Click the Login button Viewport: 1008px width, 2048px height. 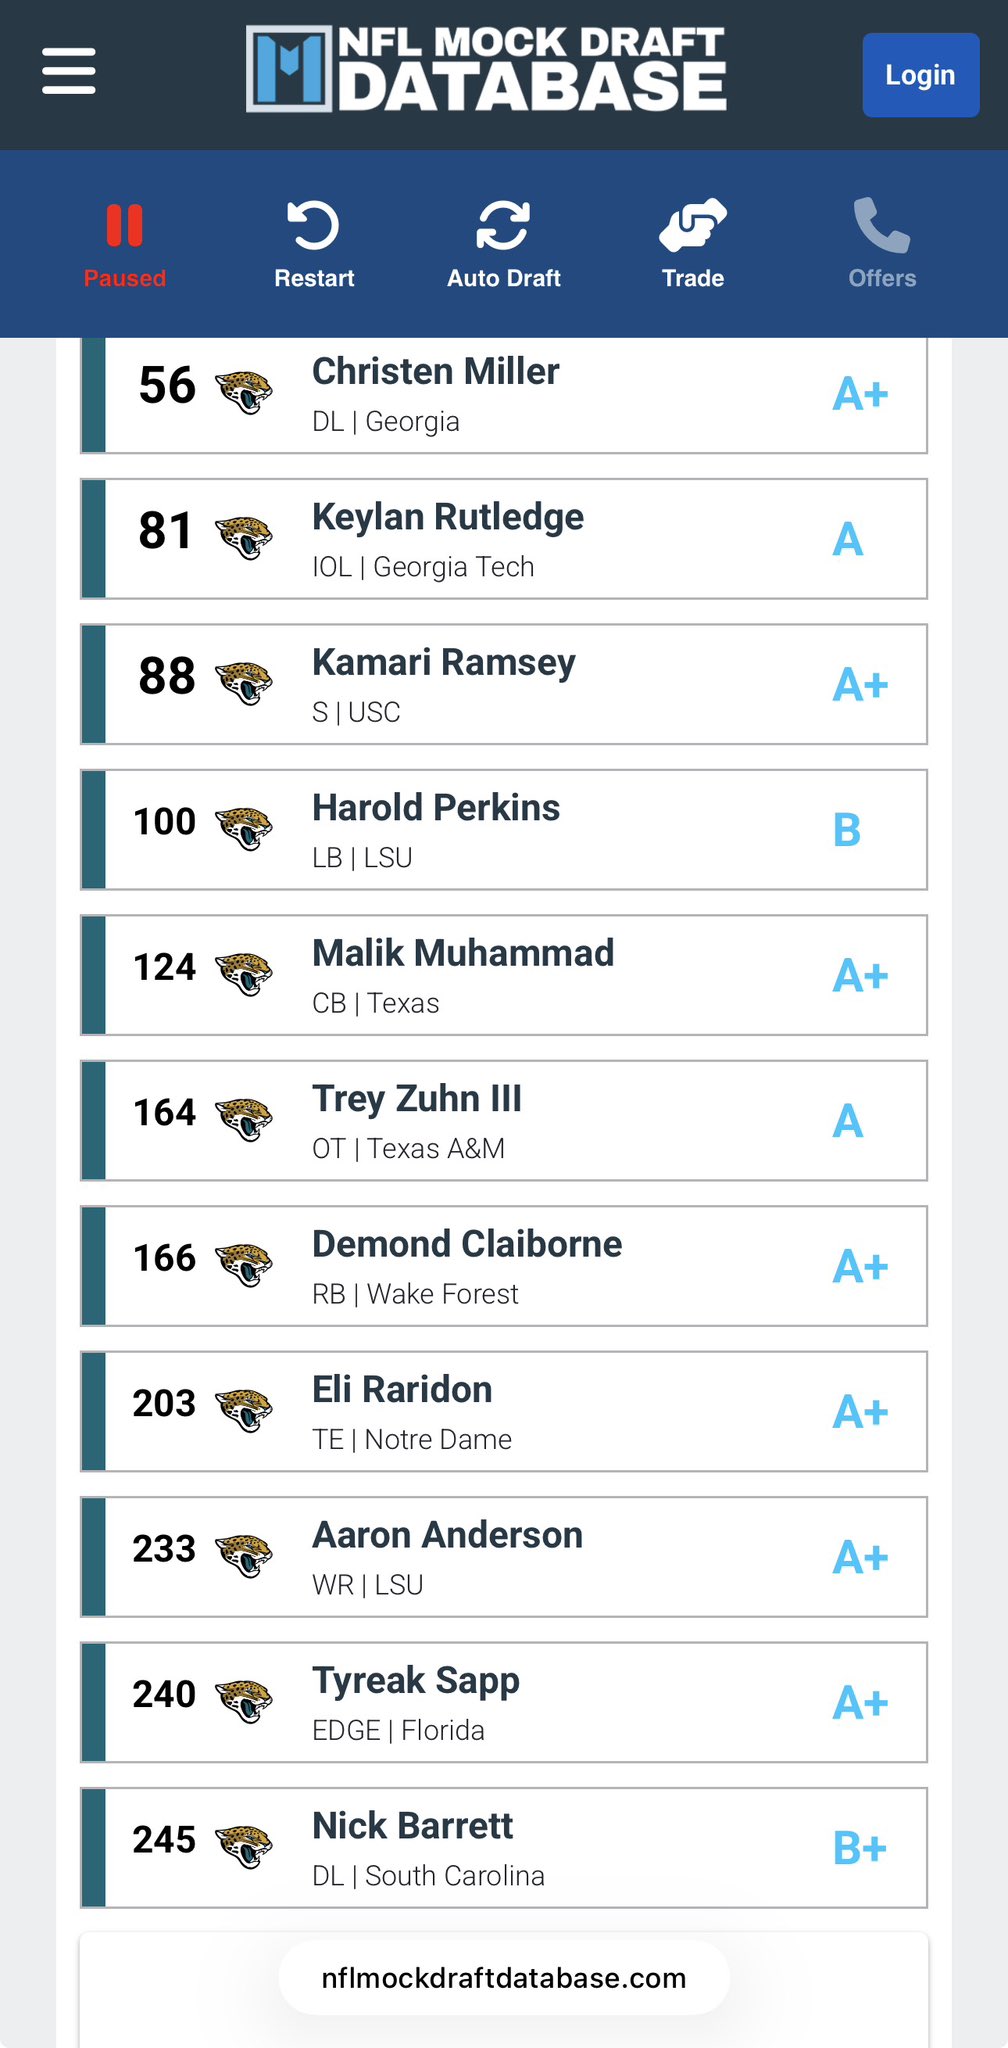920,75
